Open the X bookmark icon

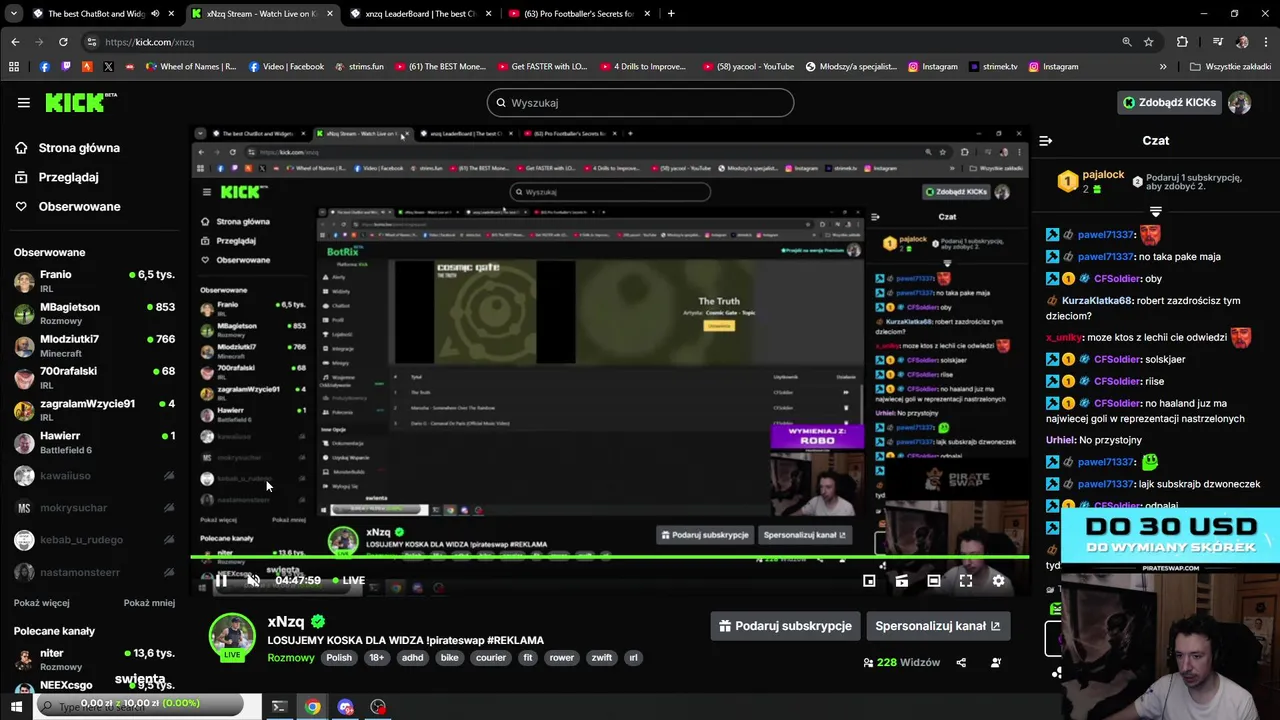coord(108,67)
